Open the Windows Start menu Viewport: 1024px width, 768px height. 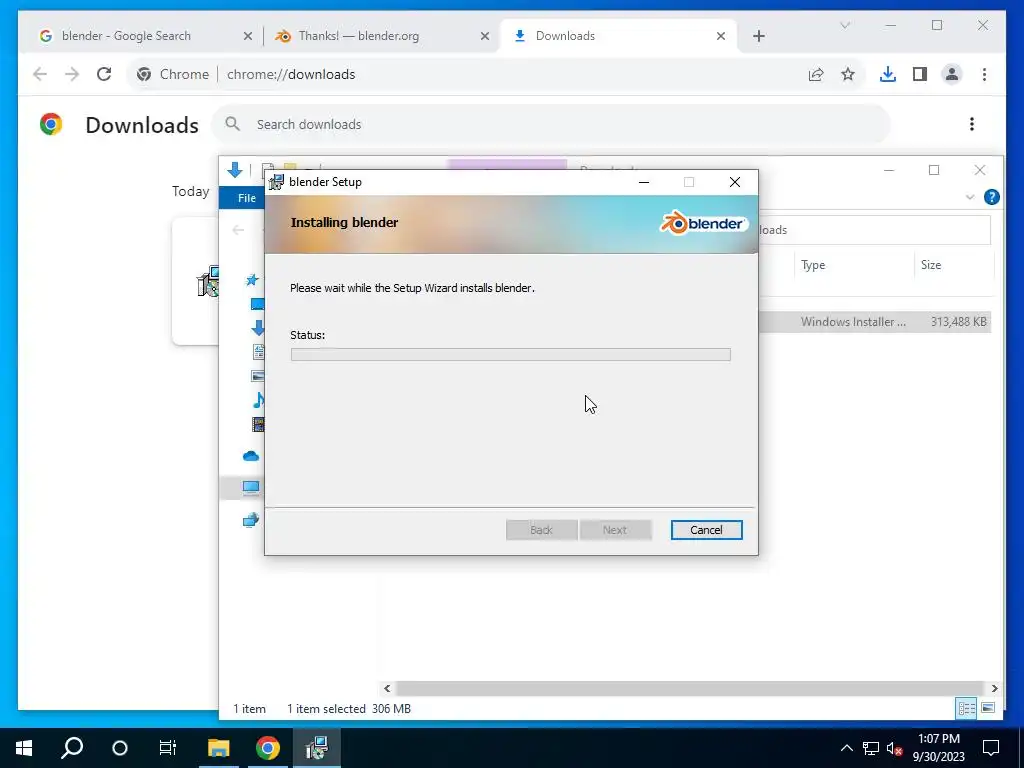tap(24, 748)
